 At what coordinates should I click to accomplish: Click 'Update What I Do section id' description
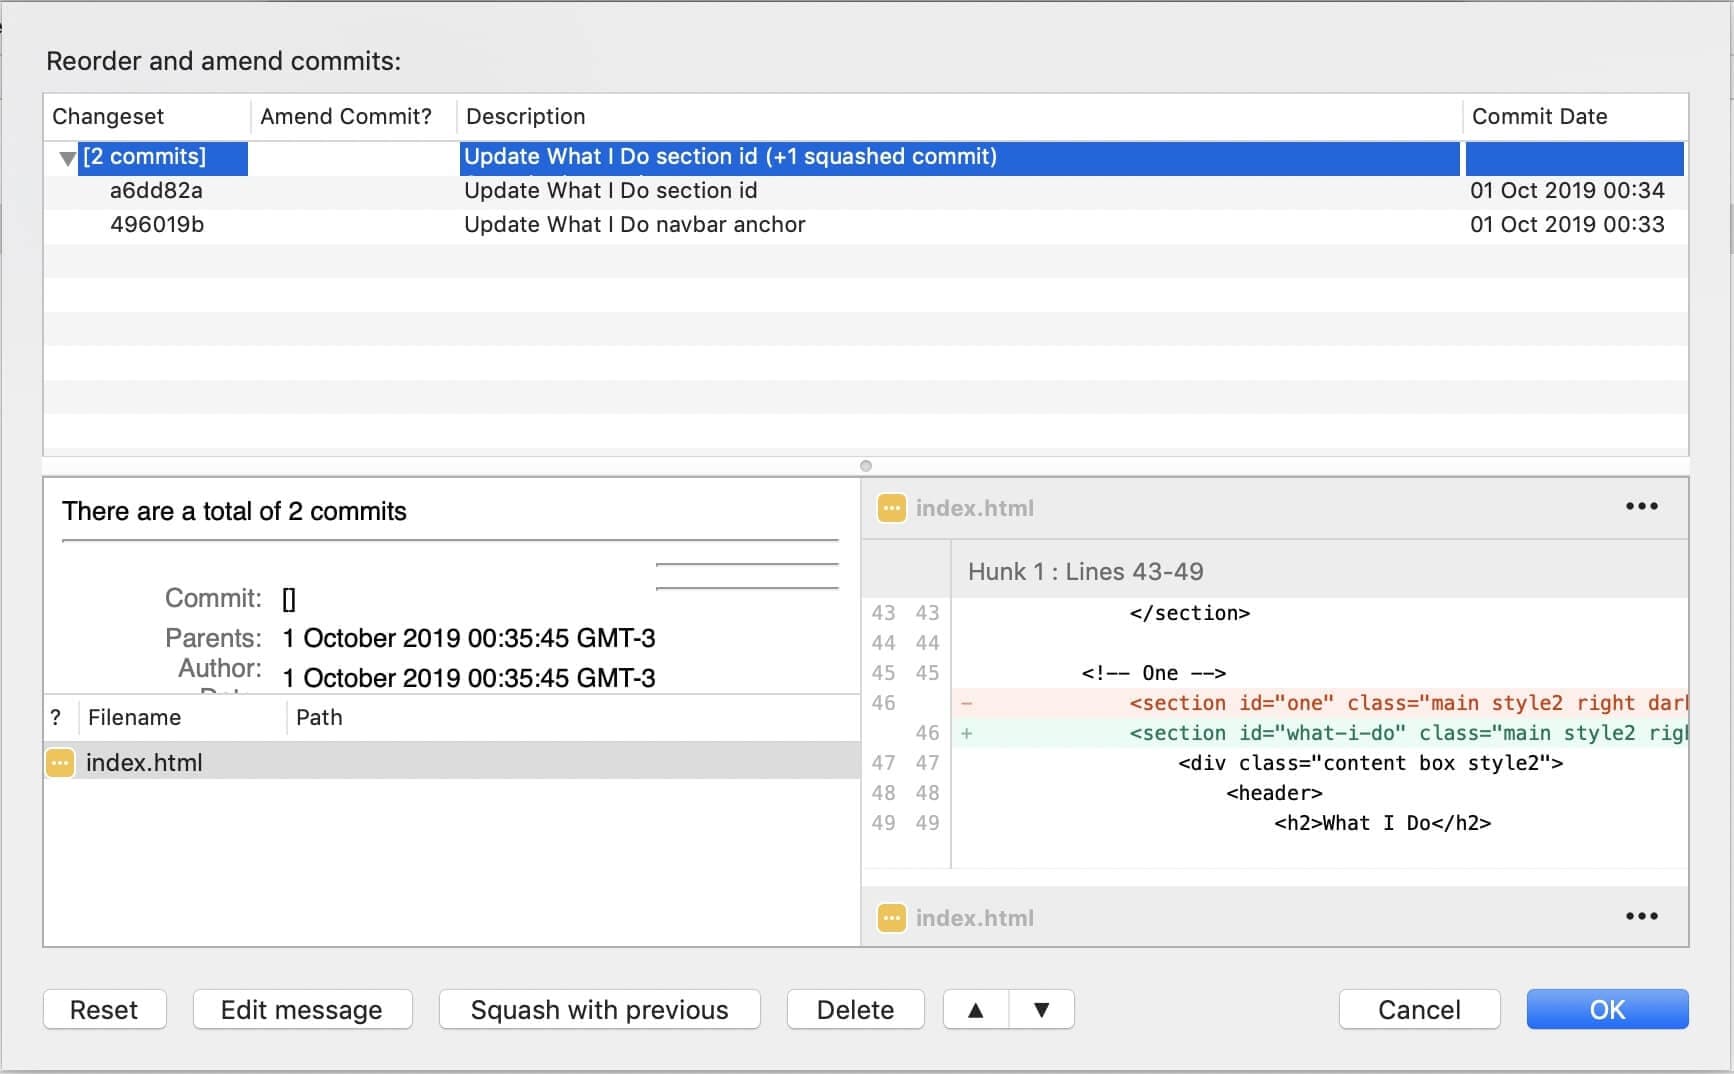pos(610,191)
